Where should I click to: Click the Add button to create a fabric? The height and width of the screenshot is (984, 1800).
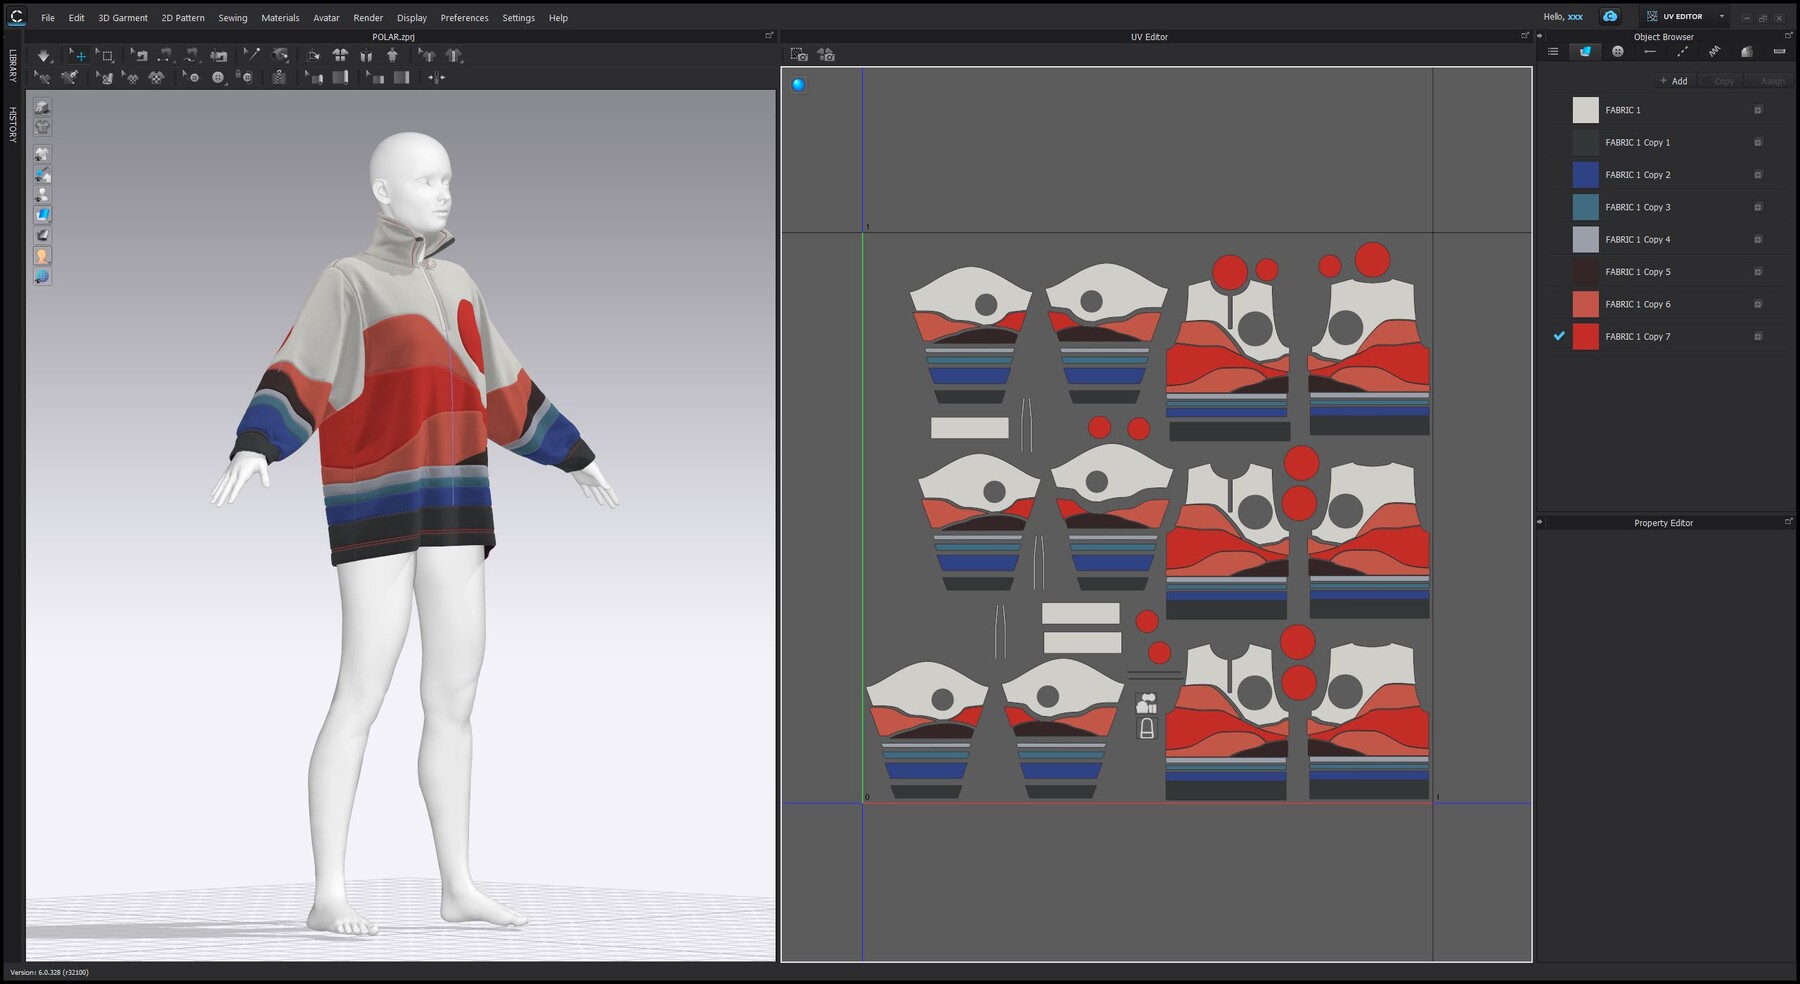click(x=1673, y=81)
